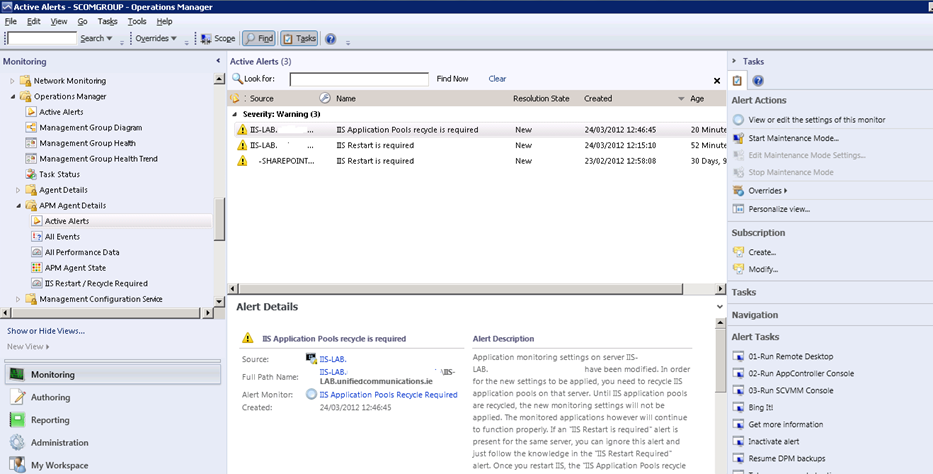
Task: Toggle the Find toolbar button
Action: tap(259, 38)
